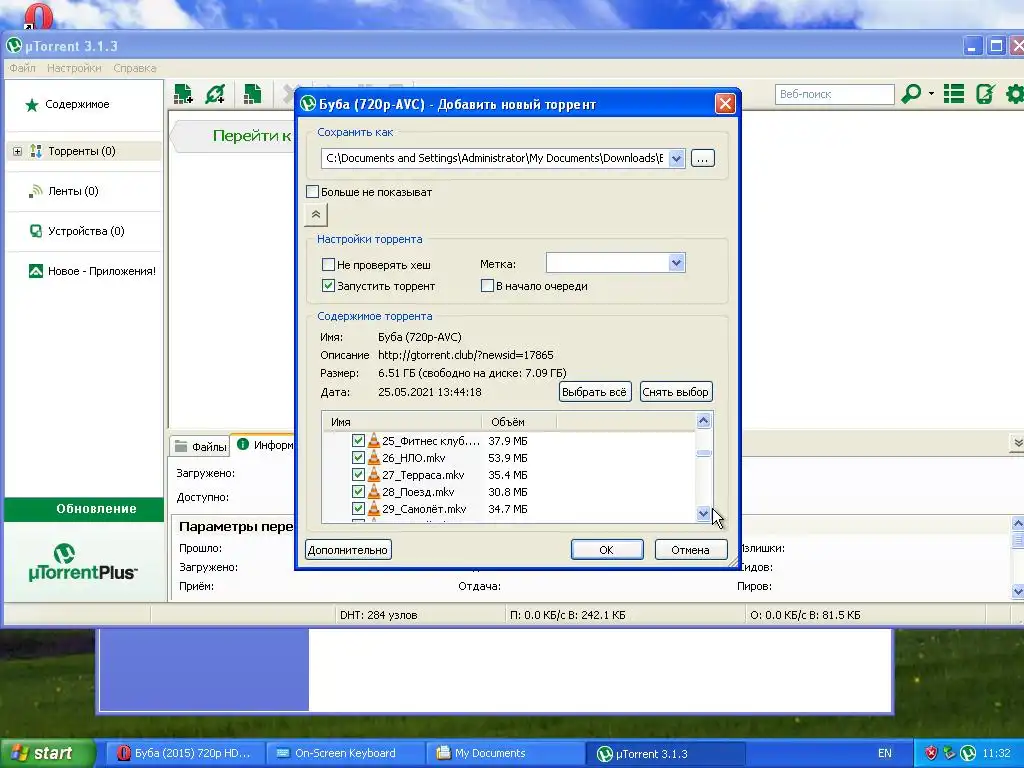Select the 27_Терраса.mkv file name
The height and width of the screenshot is (768, 1024).
click(x=423, y=475)
